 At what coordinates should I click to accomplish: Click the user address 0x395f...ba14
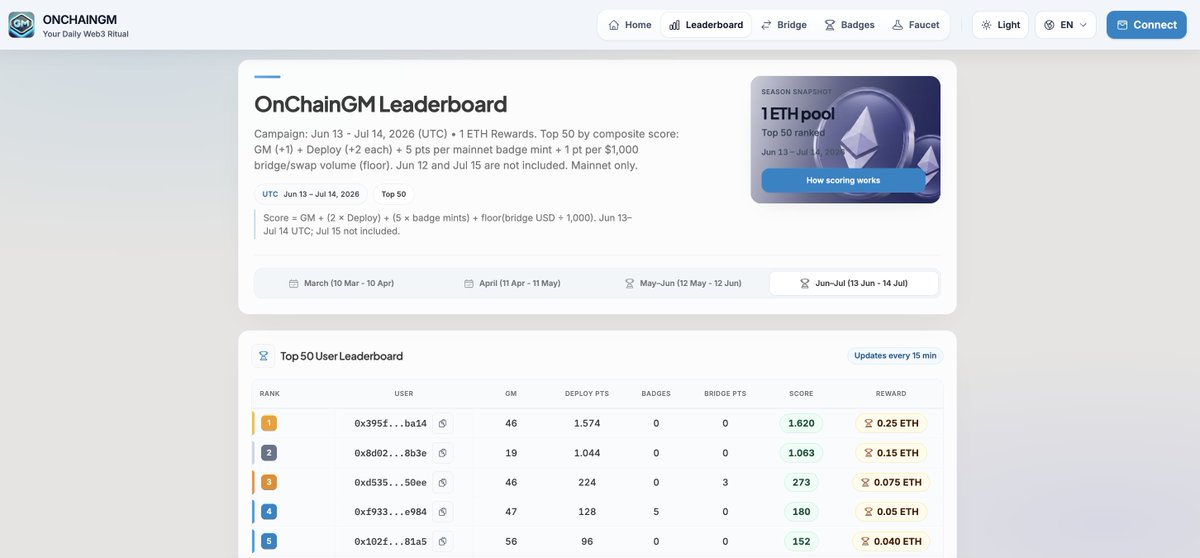[x=390, y=424]
